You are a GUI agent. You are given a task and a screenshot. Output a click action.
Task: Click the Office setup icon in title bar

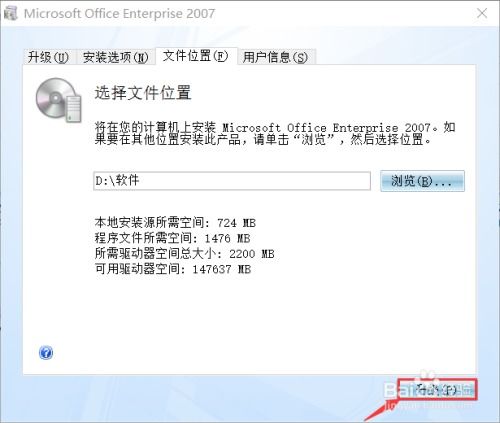[x=10, y=13]
